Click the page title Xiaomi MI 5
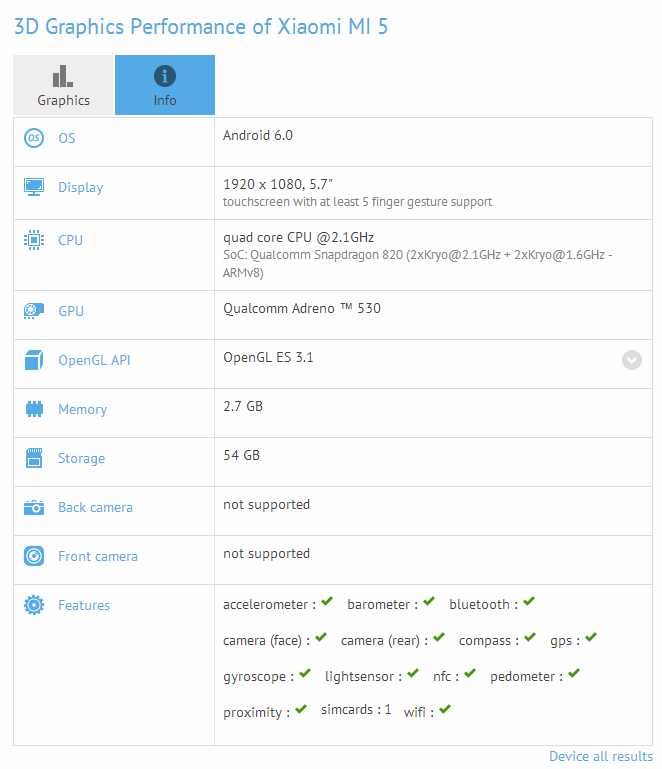Viewport: 662px width, 769px height. pyautogui.click(x=200, y=26)
